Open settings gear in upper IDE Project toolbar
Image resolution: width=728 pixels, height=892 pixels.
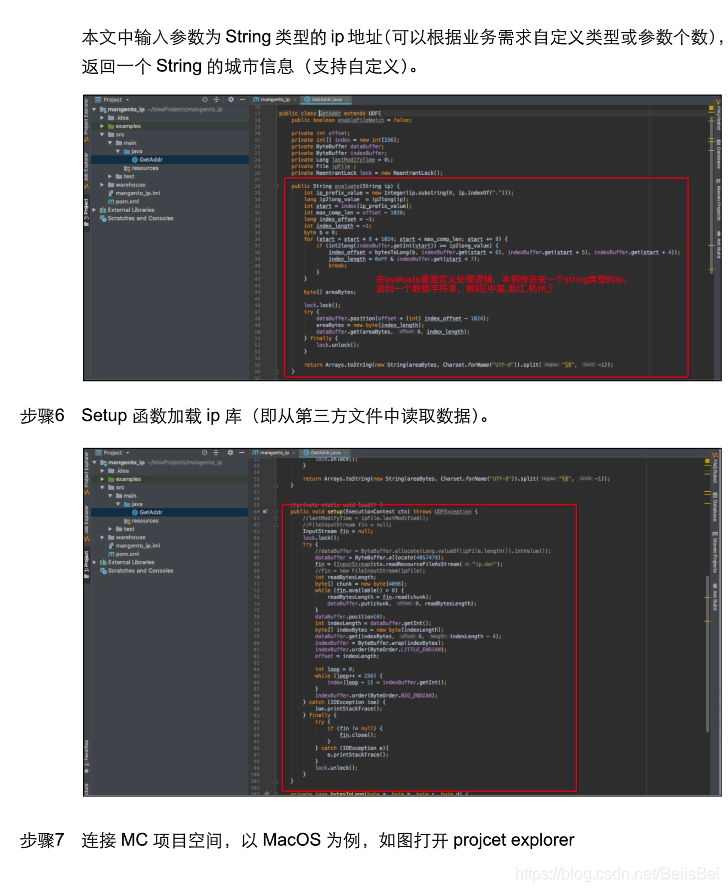click(x=230, y=100)
